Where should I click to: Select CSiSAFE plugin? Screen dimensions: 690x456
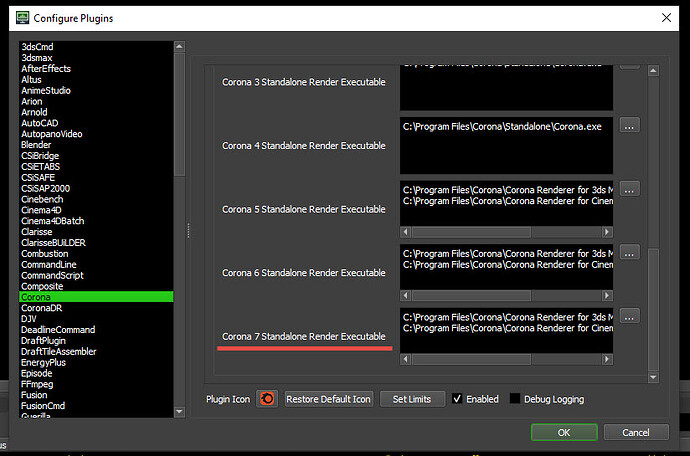point(96,177)
